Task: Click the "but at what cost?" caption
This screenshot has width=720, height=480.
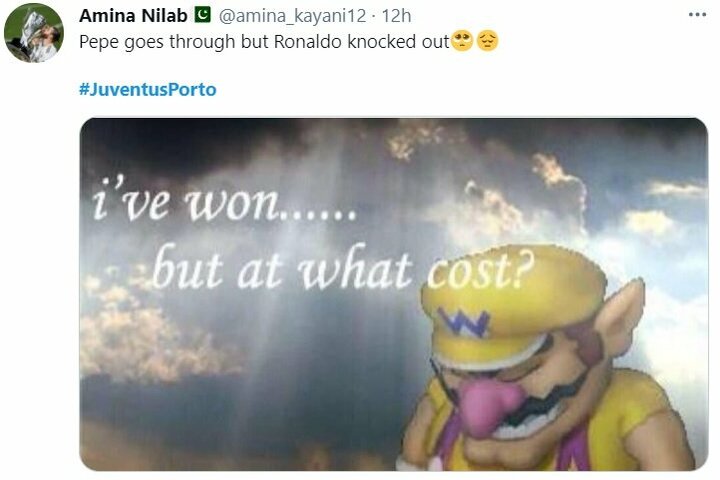Action: [x=343, y=267]
